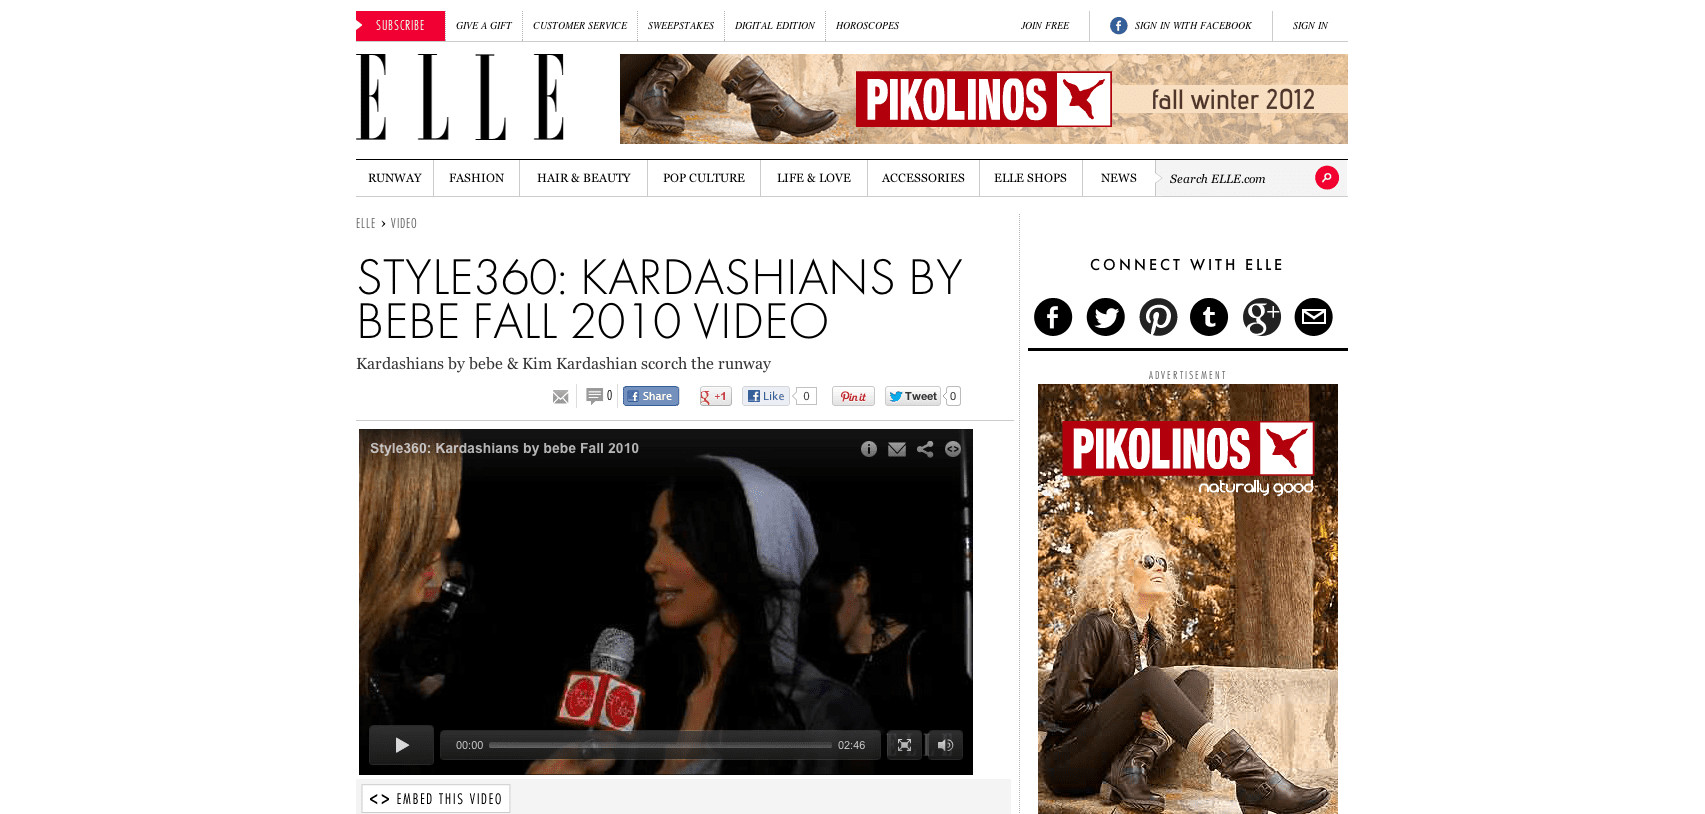Image resolution: width=1705 pixels, height=814 pixels.
Task: Open the Runway section
Action: pyautogui.click(x=395, y=178)
